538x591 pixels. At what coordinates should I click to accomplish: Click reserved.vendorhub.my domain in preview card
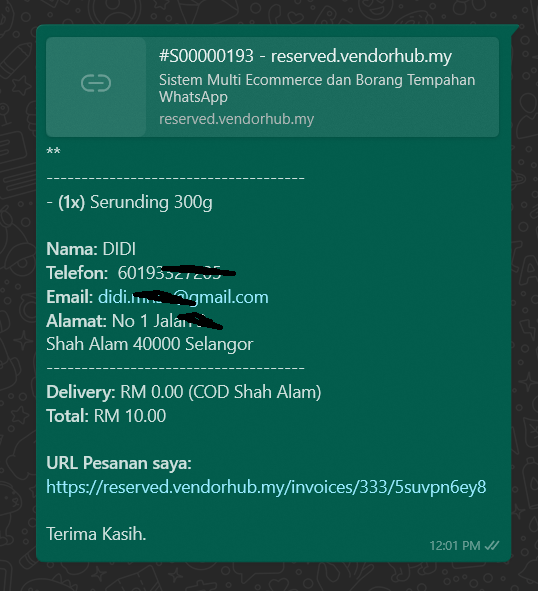point(236,119)
